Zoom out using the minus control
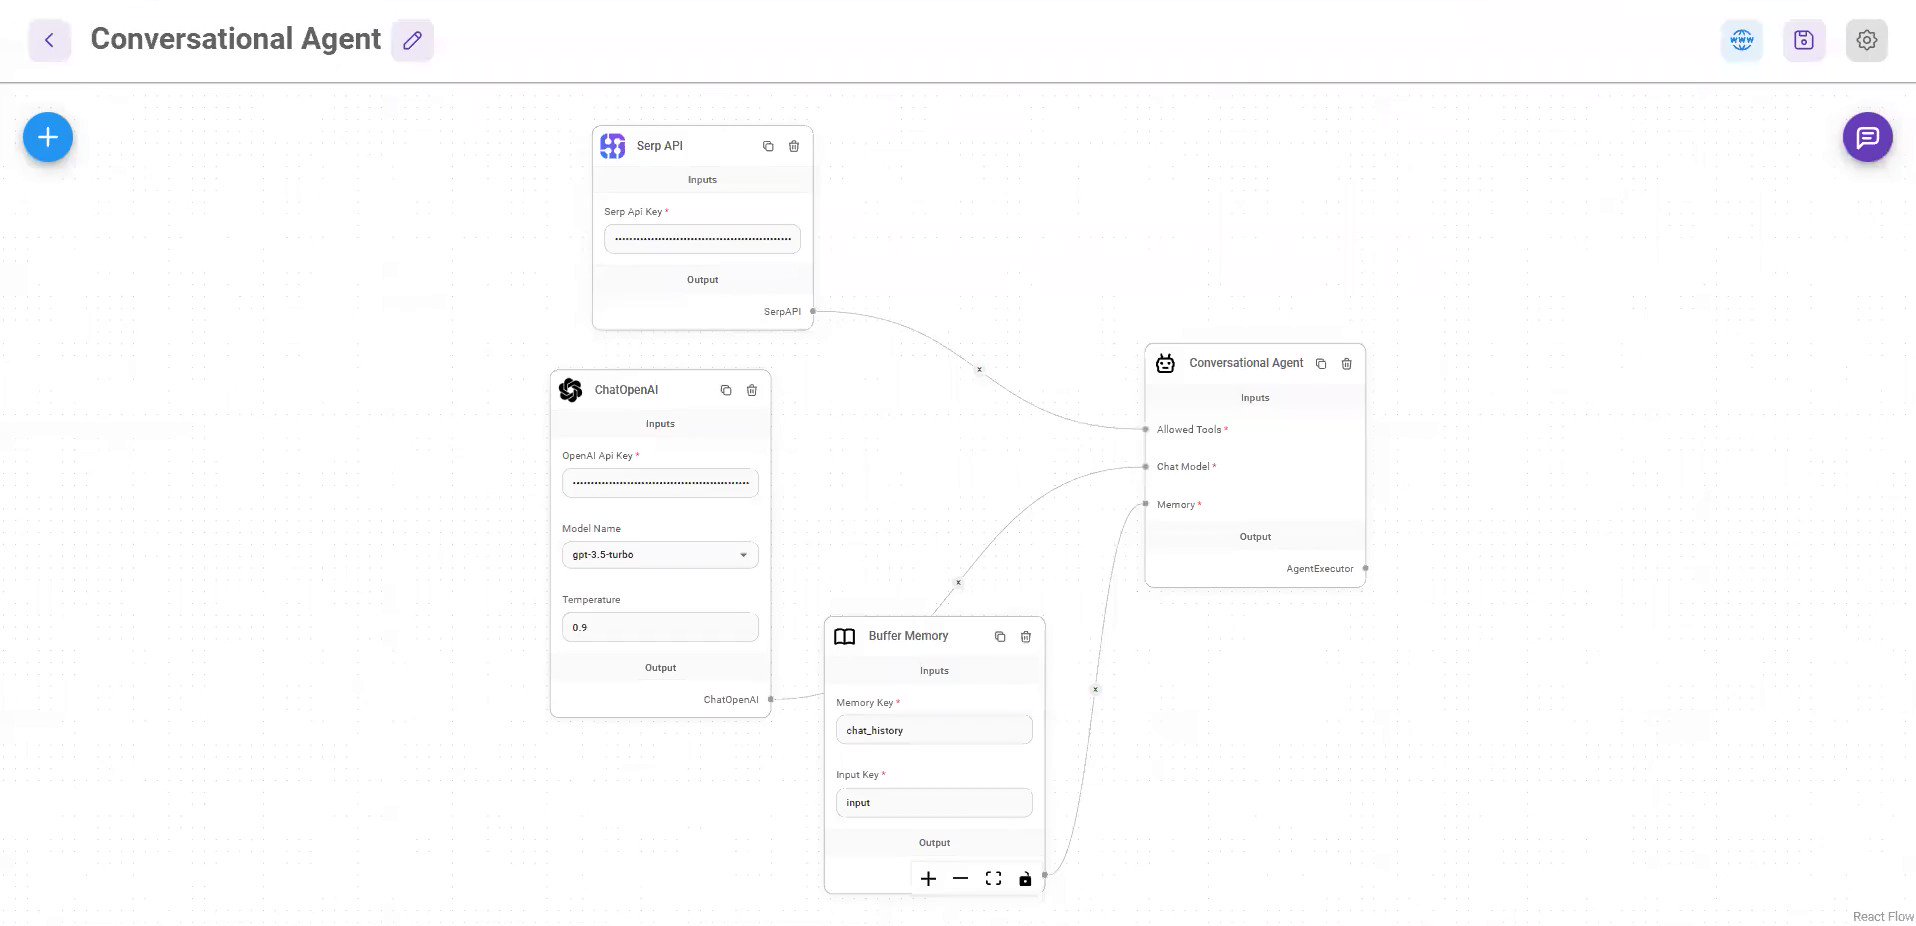Image resolution: width=1916 pixels, height=926 pixels. [x=961, y=878]
